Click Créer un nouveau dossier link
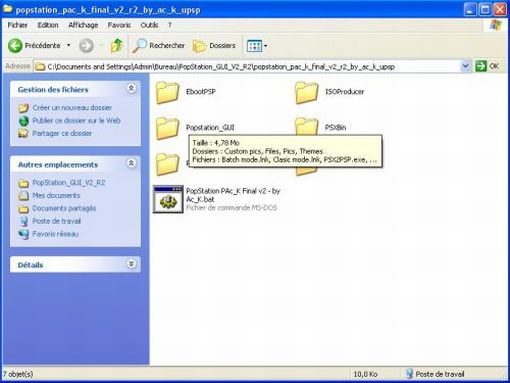Image resolution: width=510 pixels, height=383 pixels. point(72,108)
